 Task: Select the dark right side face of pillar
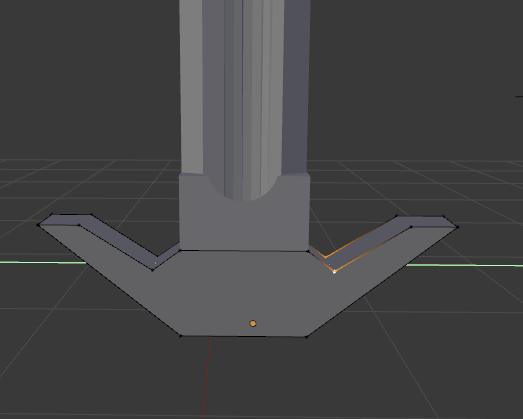pos(297,87)
